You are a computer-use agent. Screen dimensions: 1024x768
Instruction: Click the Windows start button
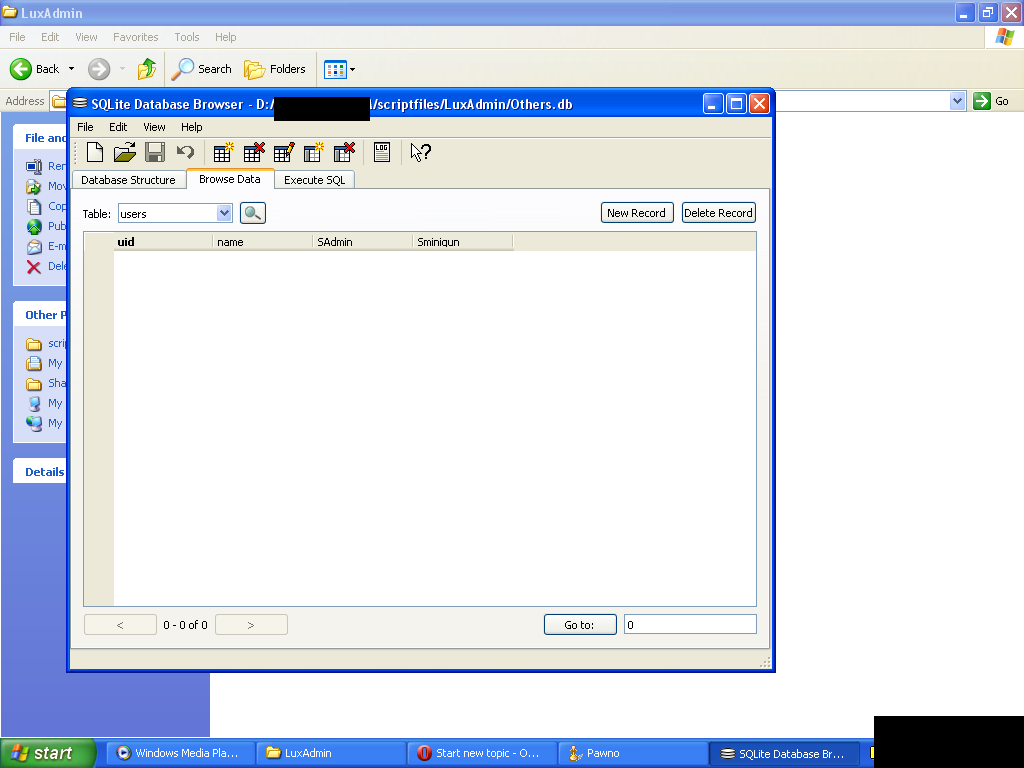(48, 753)
